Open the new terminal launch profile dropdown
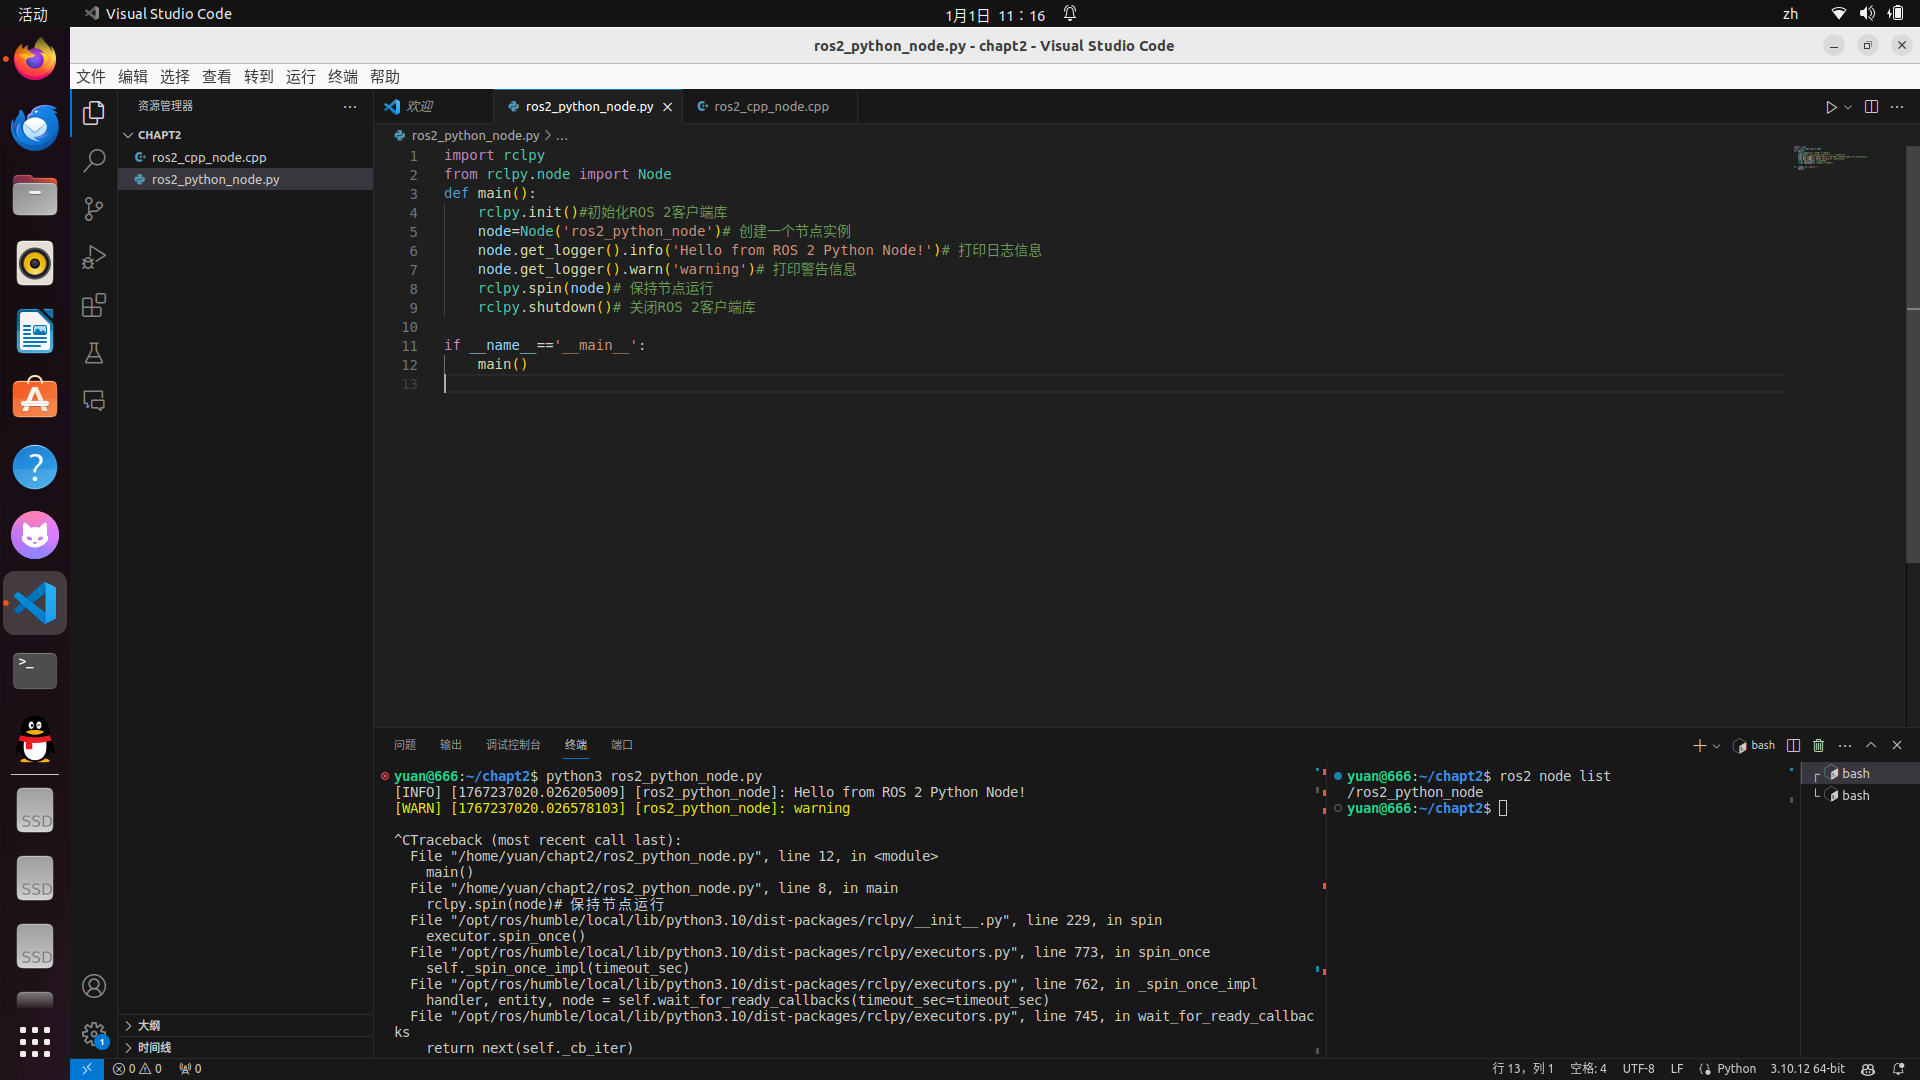Image resolution: width=1920 pixels, height=1080 pixels. click(1717, 746)
